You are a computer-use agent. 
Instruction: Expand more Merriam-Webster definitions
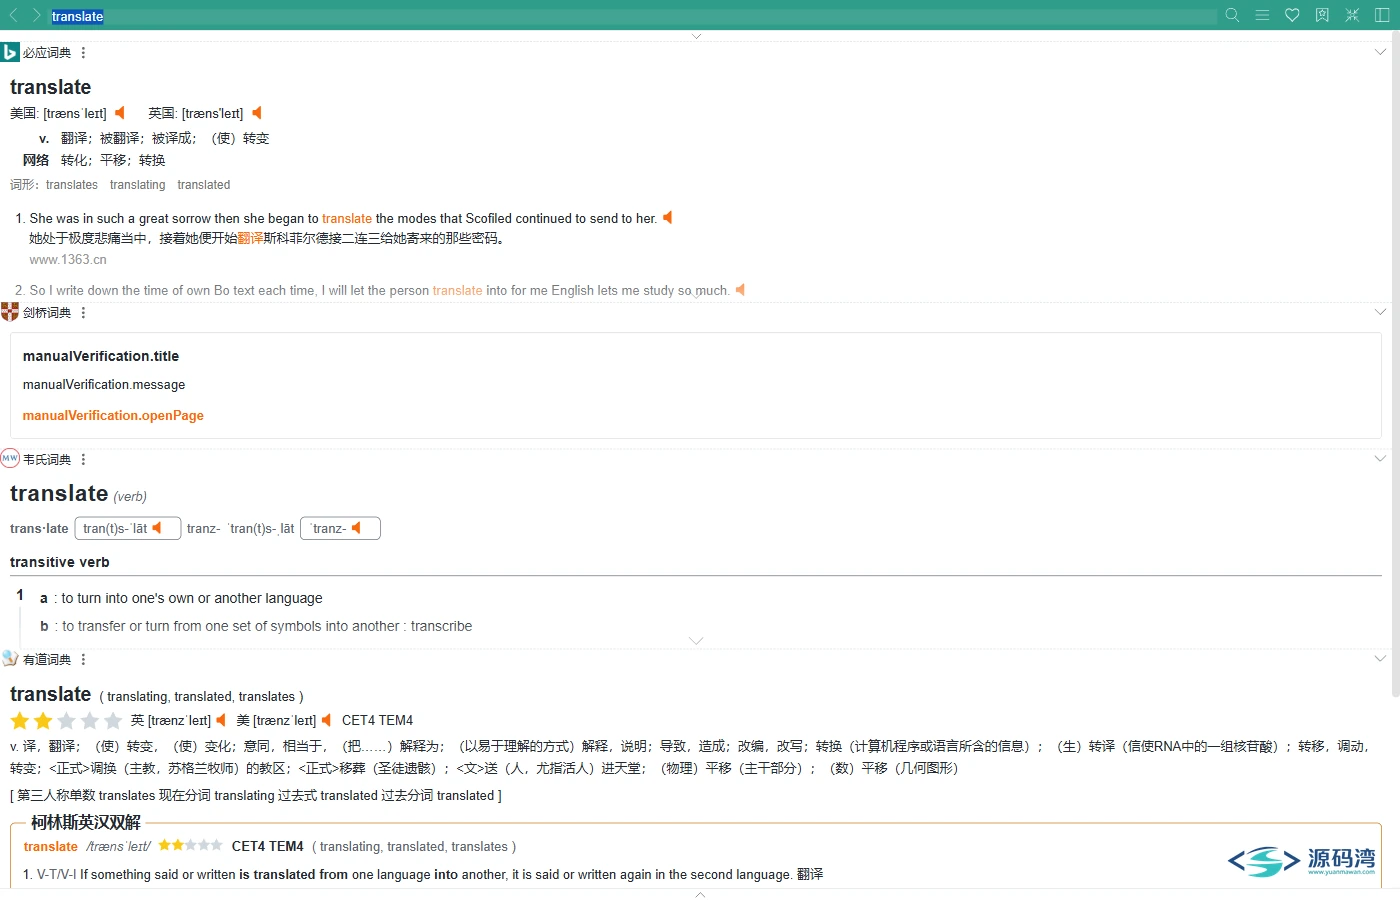pos(697,641)
